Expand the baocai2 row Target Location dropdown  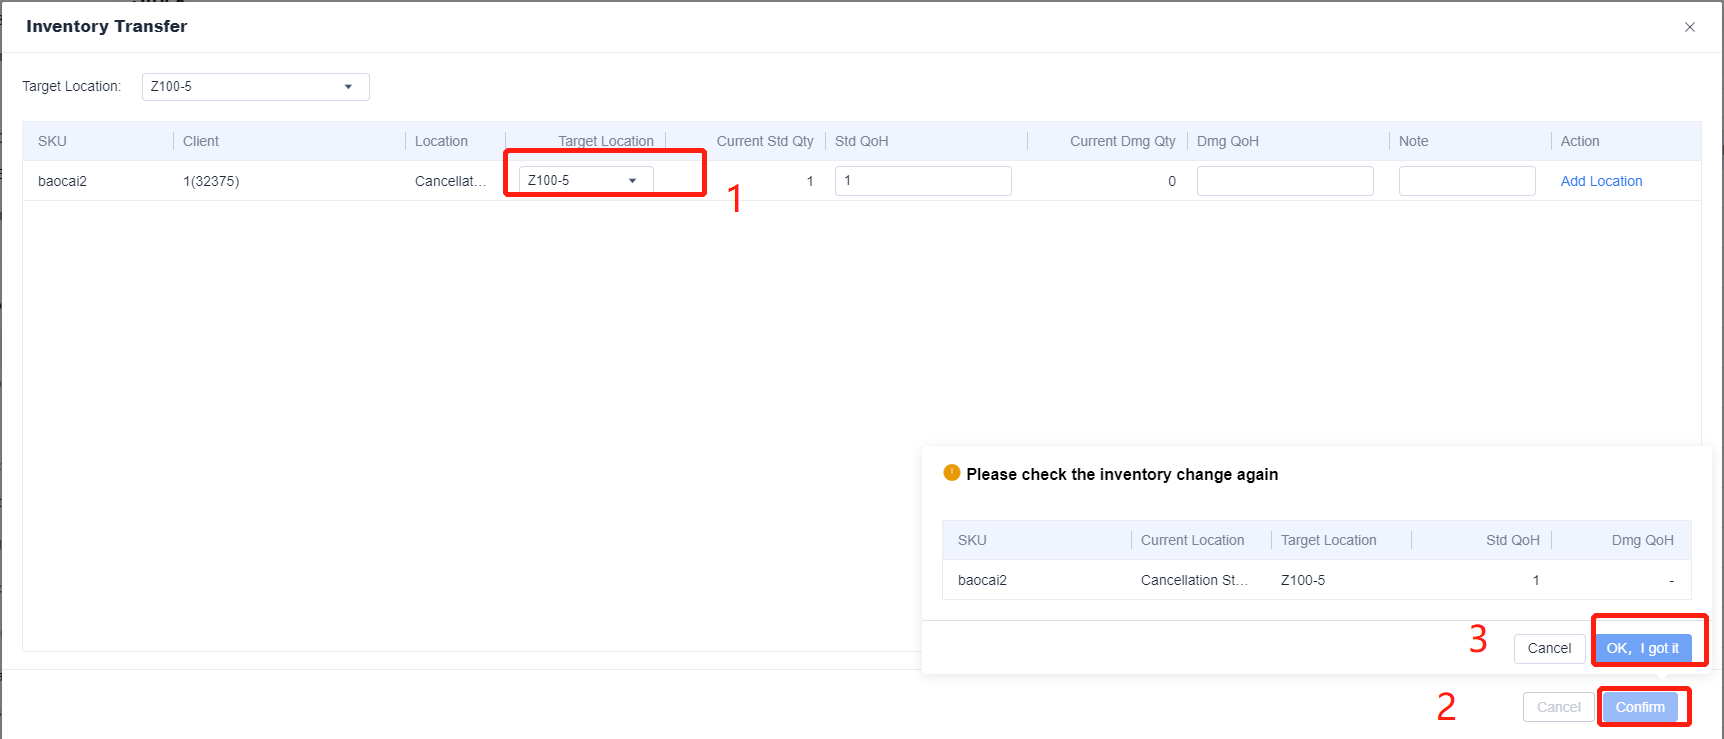(x=585, y=180)
